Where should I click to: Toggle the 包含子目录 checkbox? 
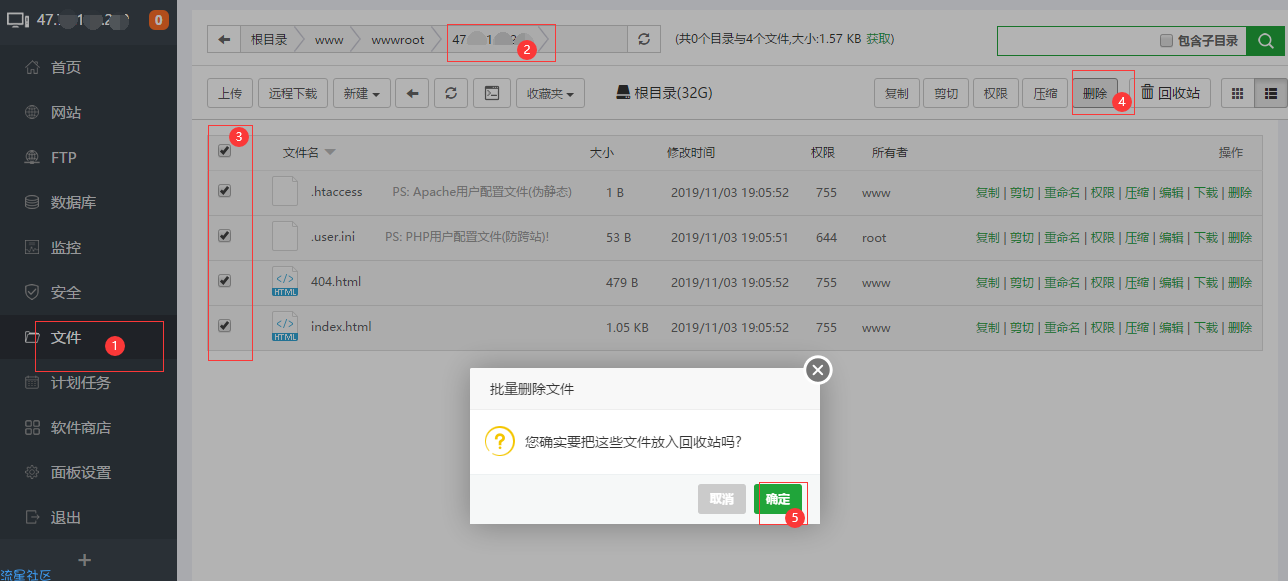1166,41
